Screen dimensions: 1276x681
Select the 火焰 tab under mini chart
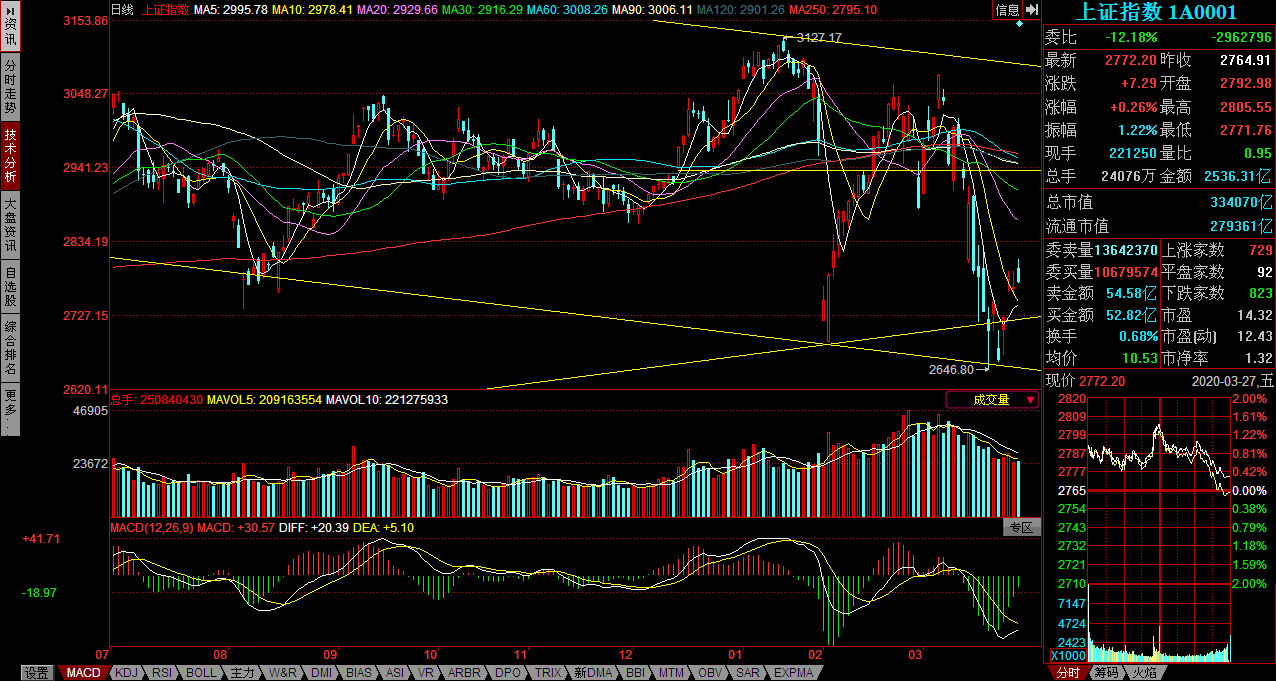[1145, 673]
